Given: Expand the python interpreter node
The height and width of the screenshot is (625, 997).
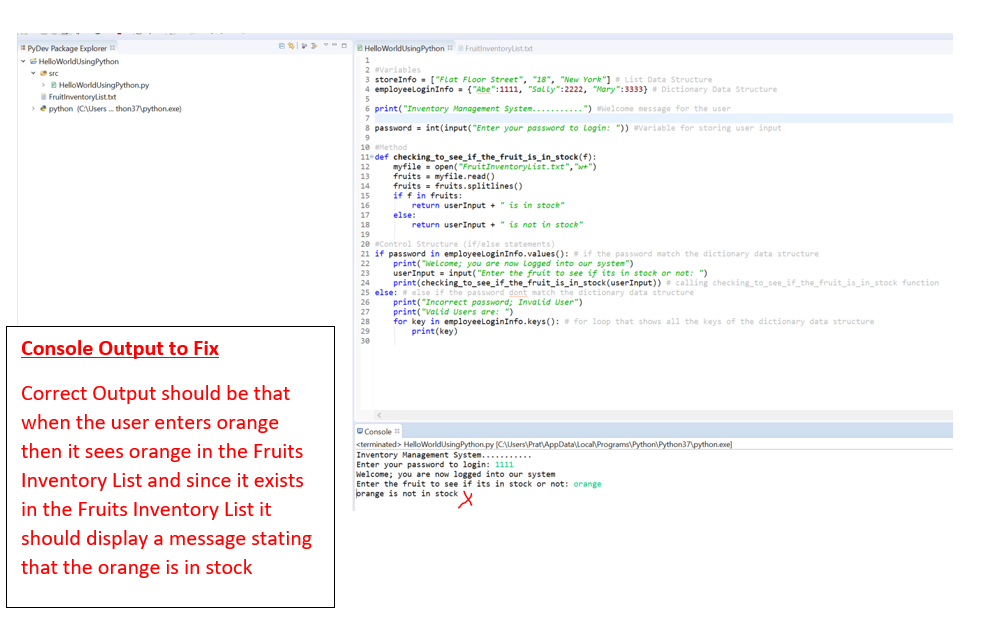Looking at the screenshot, I should click(x=33, y=109).
